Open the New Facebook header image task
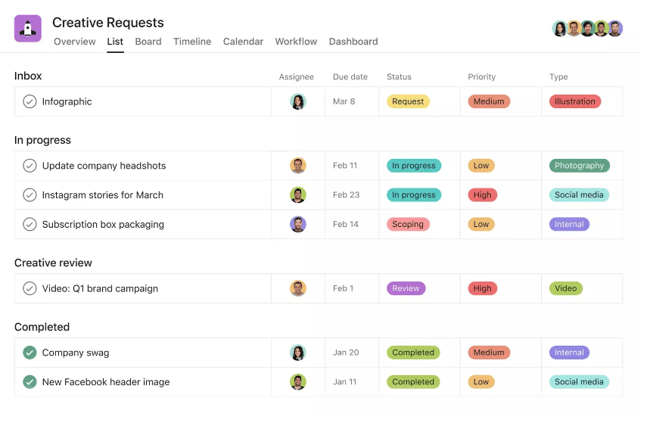Viewport: 650px width, 426px height. tap(106, 381)
